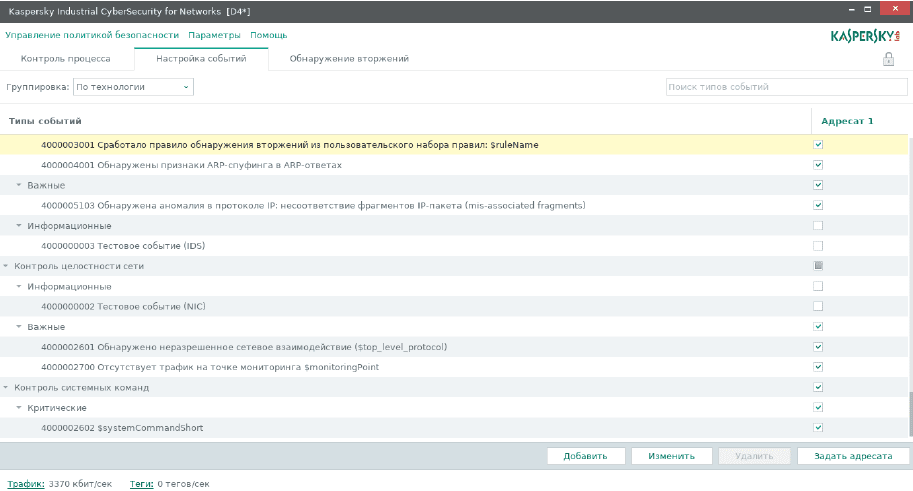
Task: Click the Kaspersky Lab logo
Action: pos(865,36)
